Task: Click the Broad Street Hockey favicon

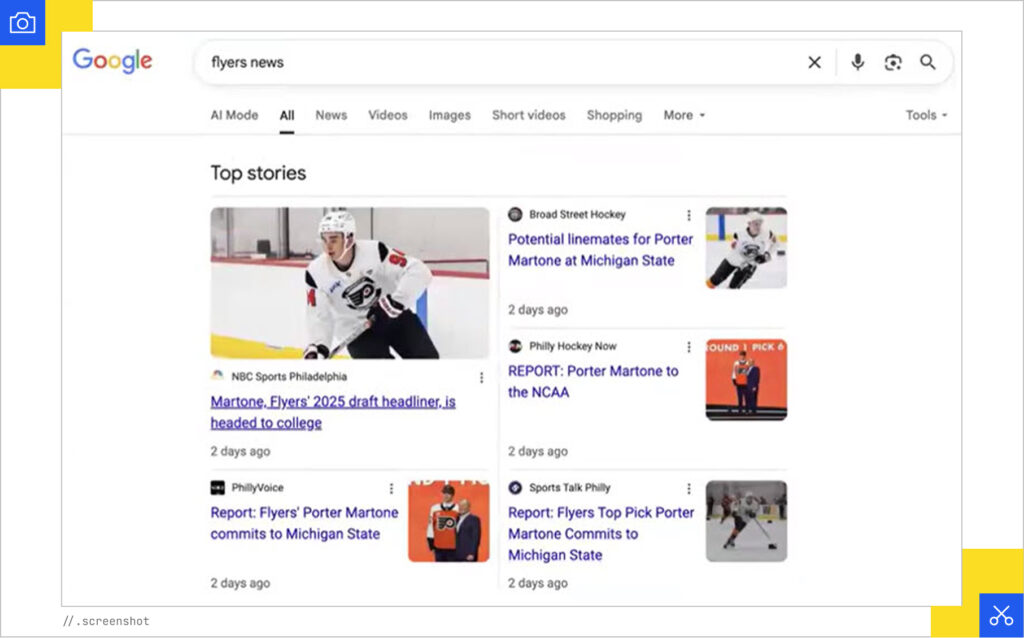Action: point(514,214)
